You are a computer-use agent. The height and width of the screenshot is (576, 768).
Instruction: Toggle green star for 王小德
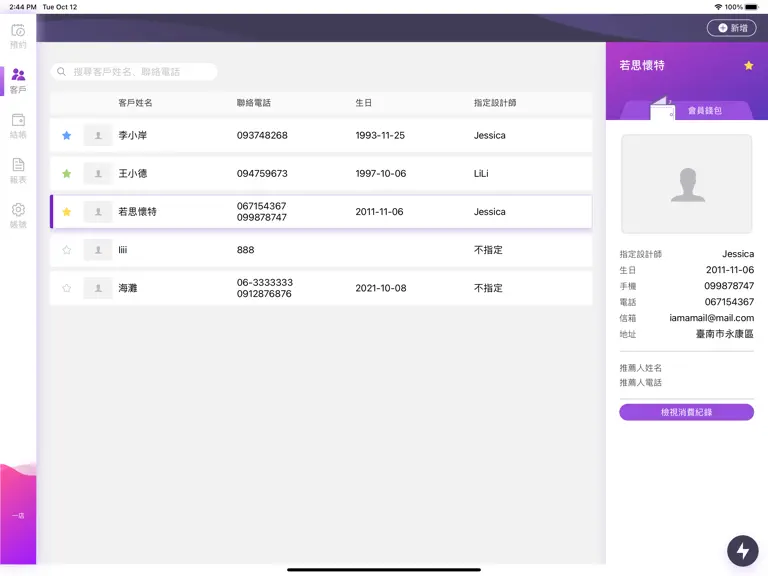[x=67, y=173]
